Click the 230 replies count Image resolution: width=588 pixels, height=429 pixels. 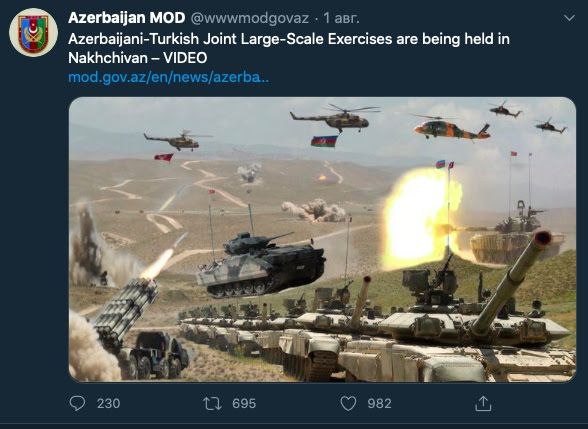(x=108, y=404)
